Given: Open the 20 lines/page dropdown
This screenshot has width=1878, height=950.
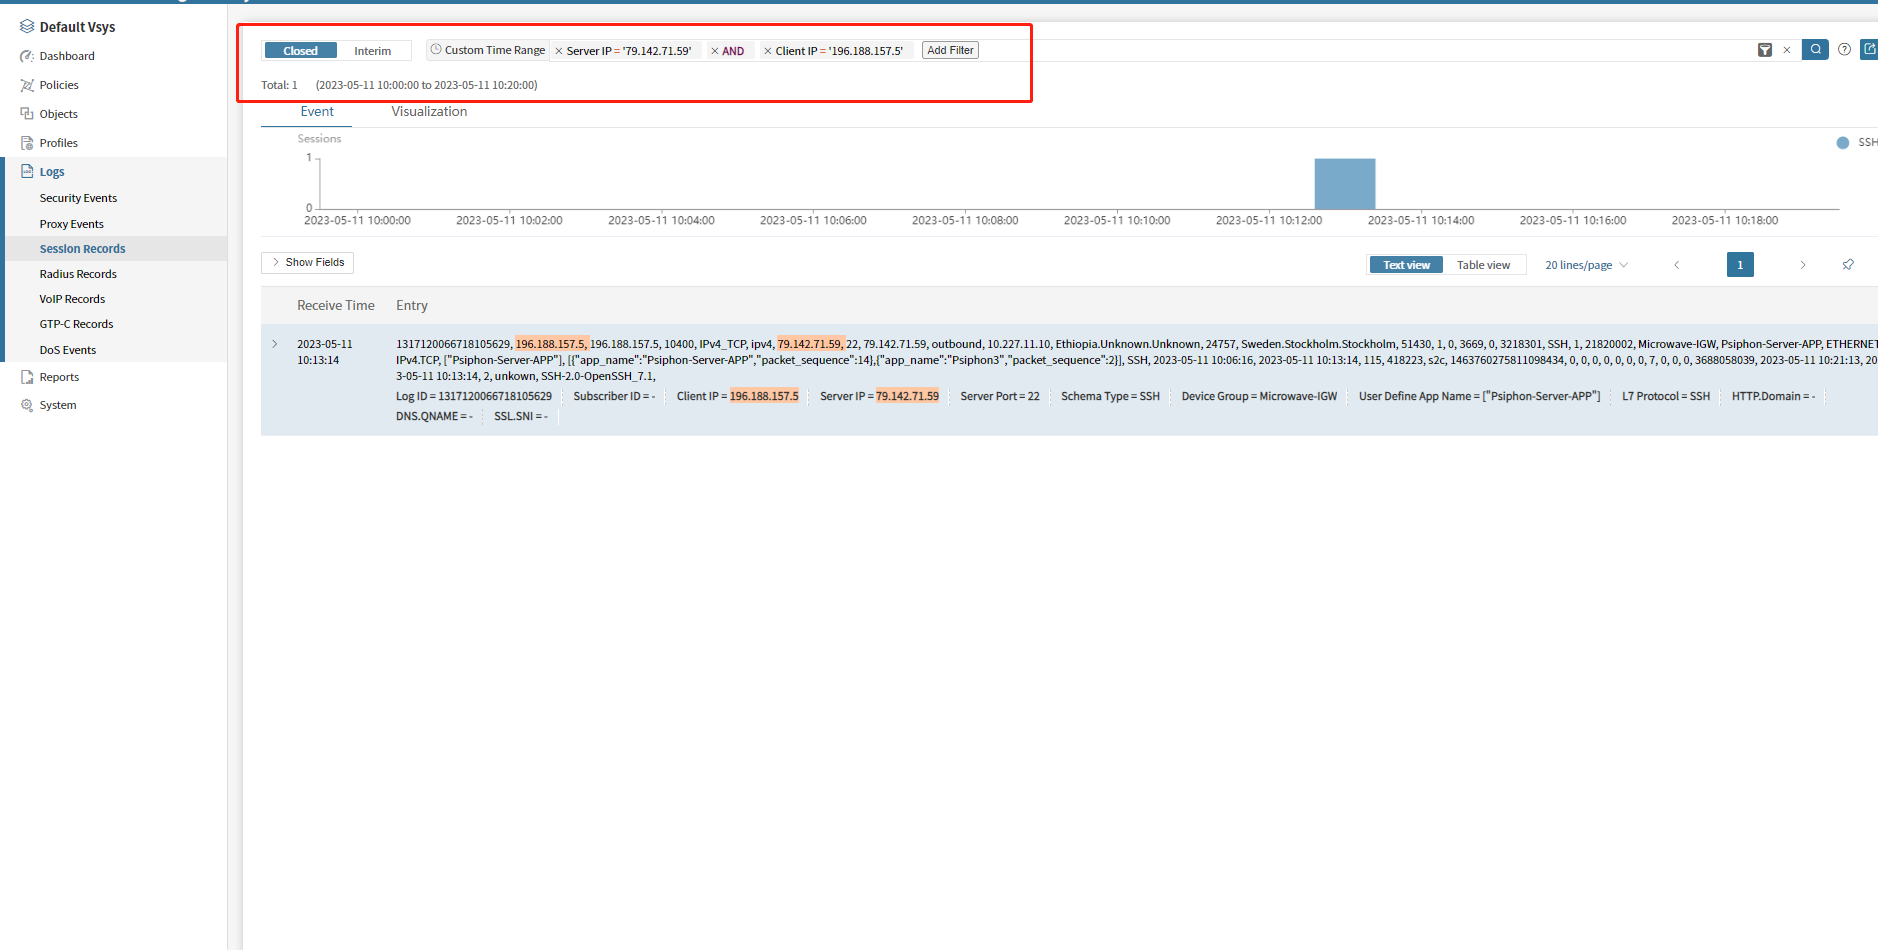Looking at the screenshot, I should pos(1586,265).
